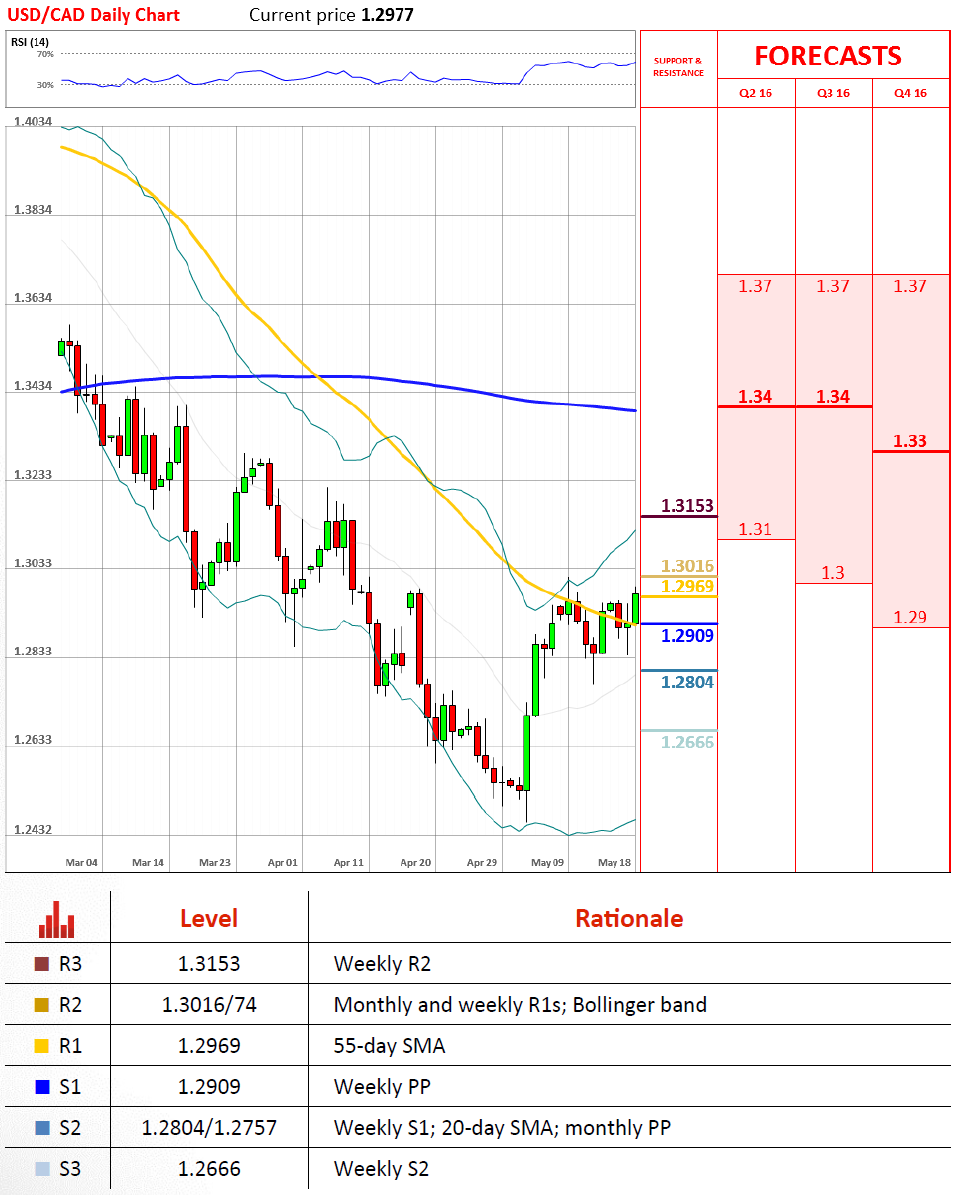Select the Q4 16 column header
The width and height of the screenshot is (962, 1195).
[x=910, y=93]
